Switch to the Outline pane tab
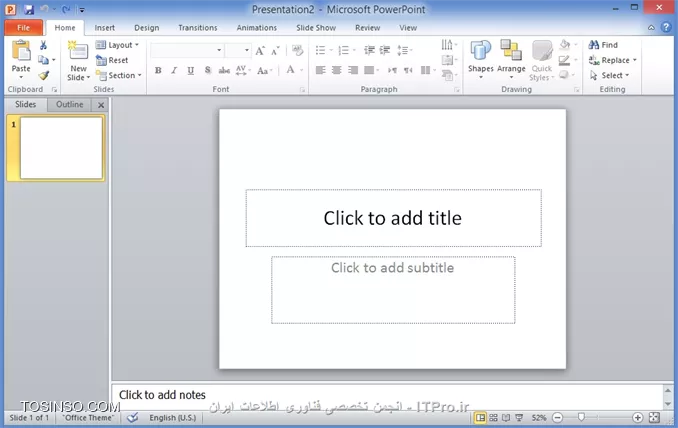The image size is (678, 428). tap(70, 104)
